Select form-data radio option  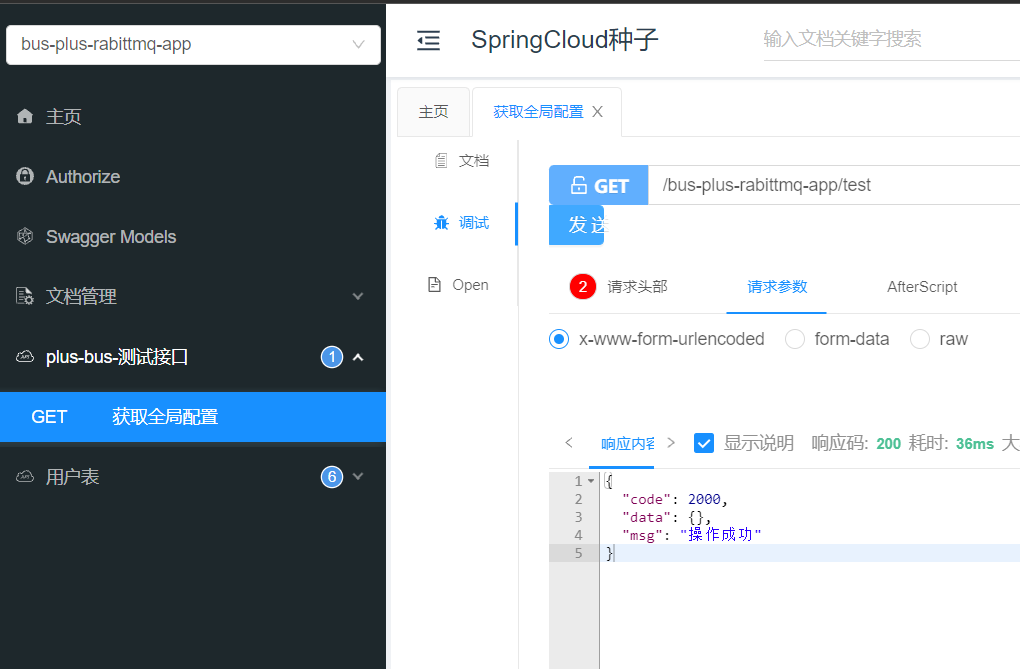coord(795,339)
